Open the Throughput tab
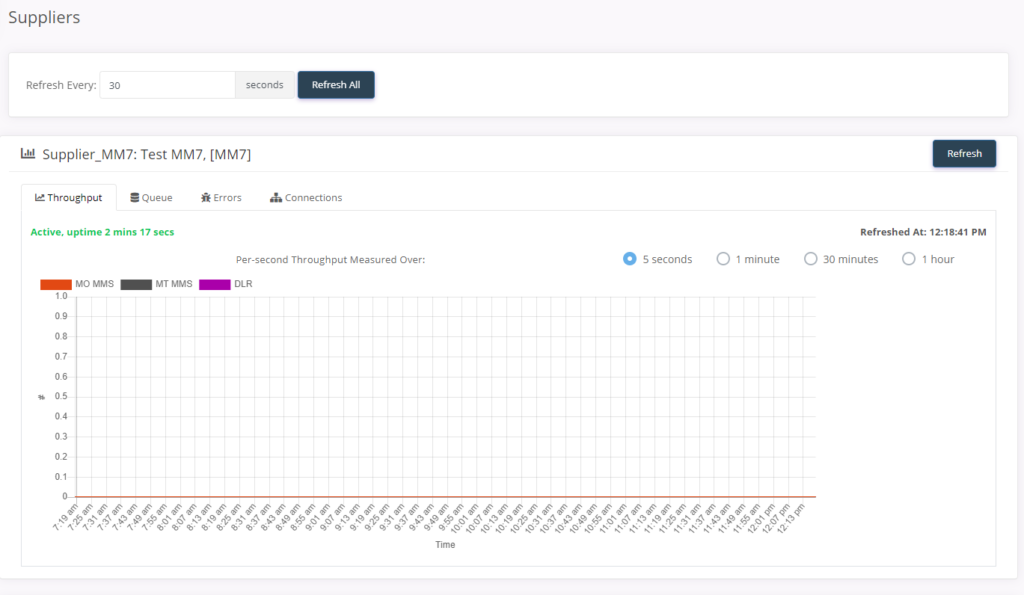 (69, 197)
